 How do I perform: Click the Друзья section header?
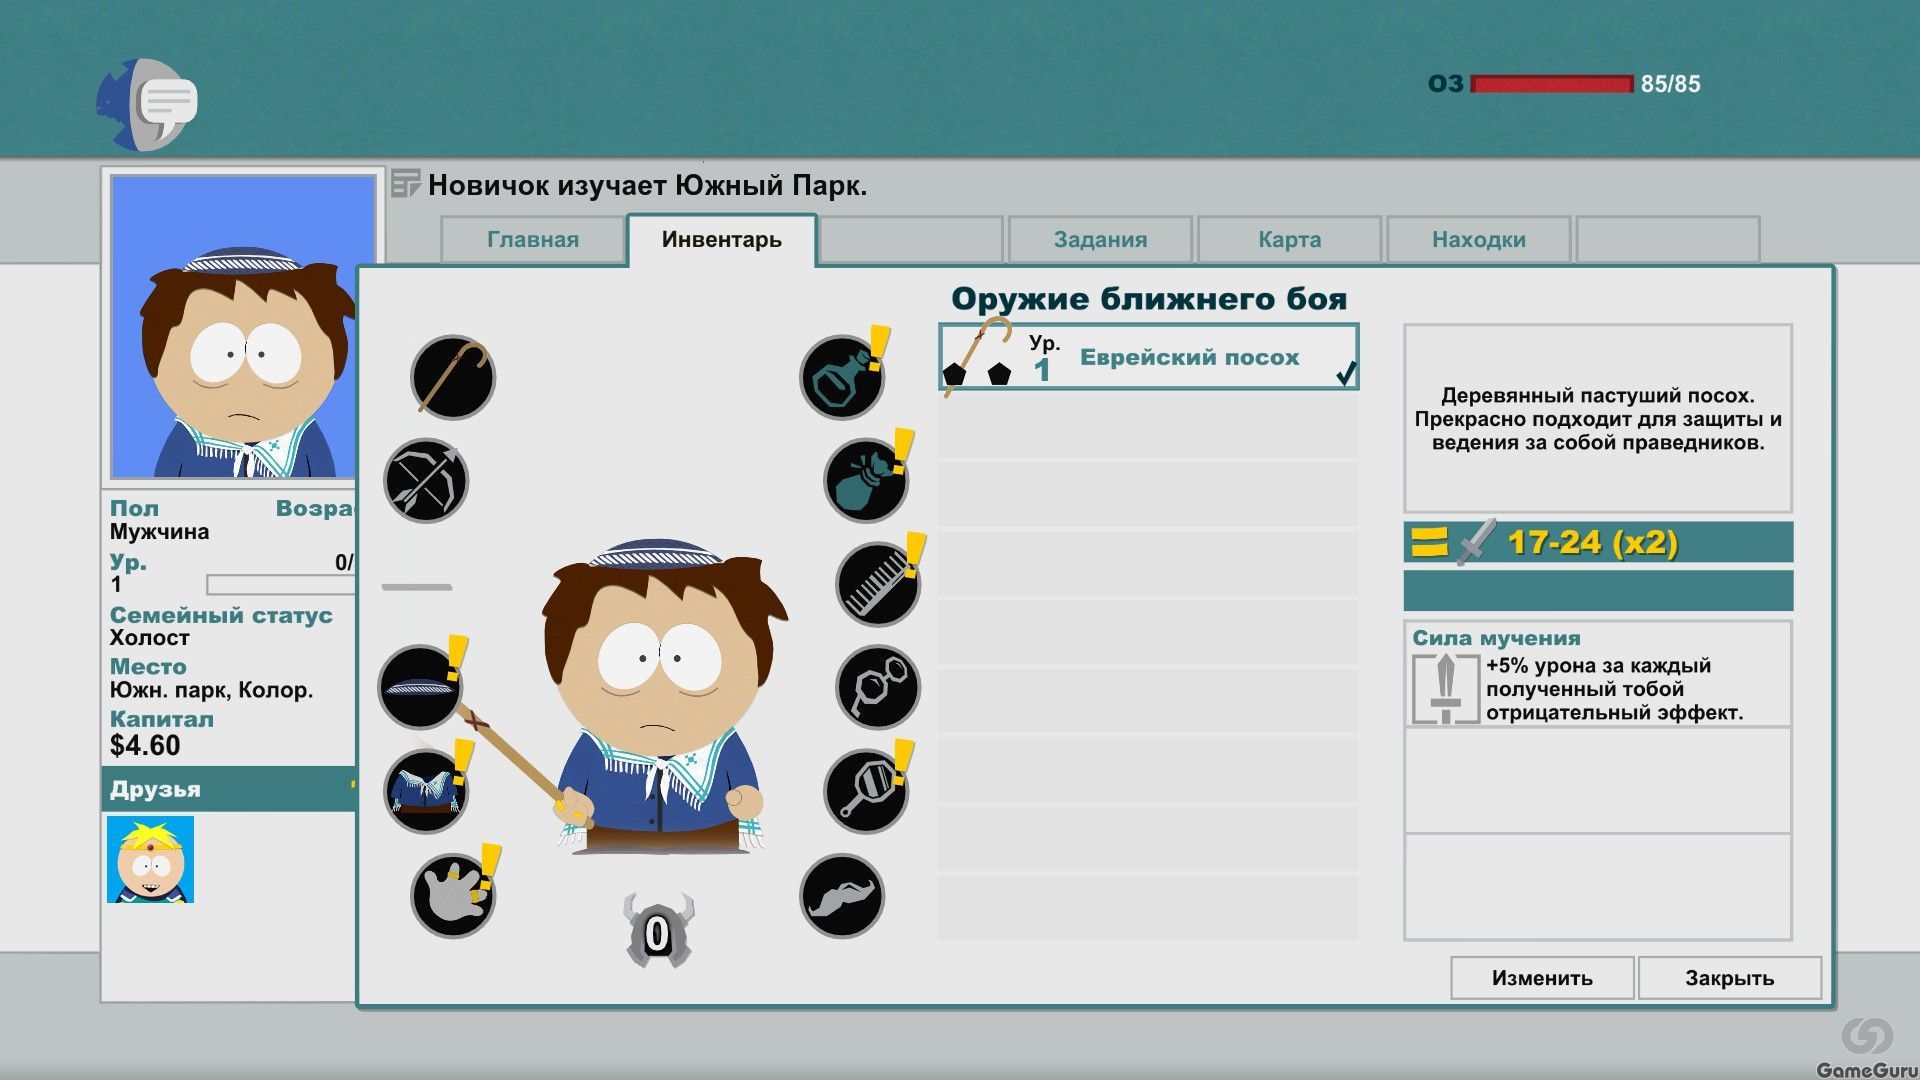229,789
